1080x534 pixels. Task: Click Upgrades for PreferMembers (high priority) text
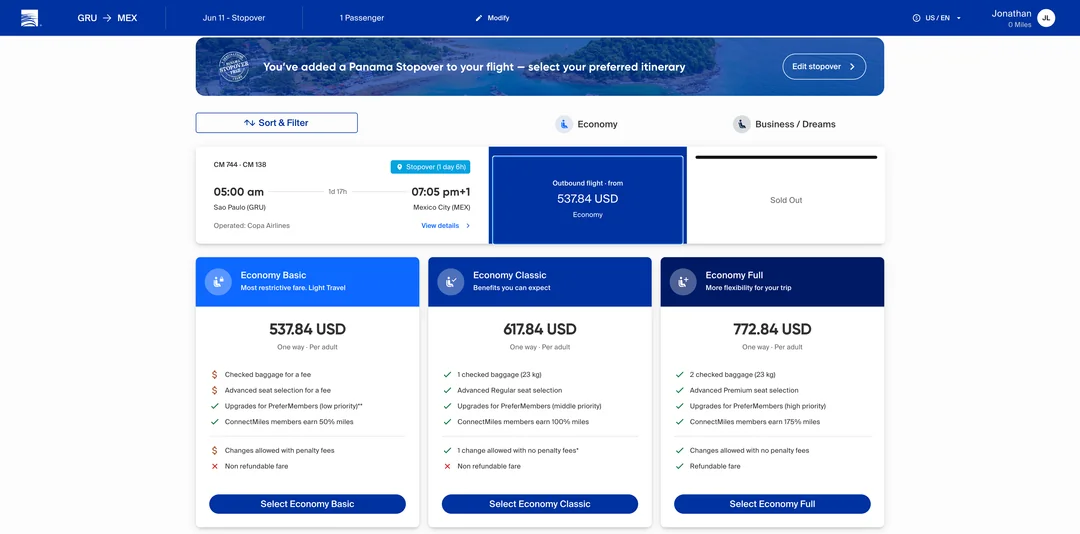pyautogui.click(x=758, y=406)
